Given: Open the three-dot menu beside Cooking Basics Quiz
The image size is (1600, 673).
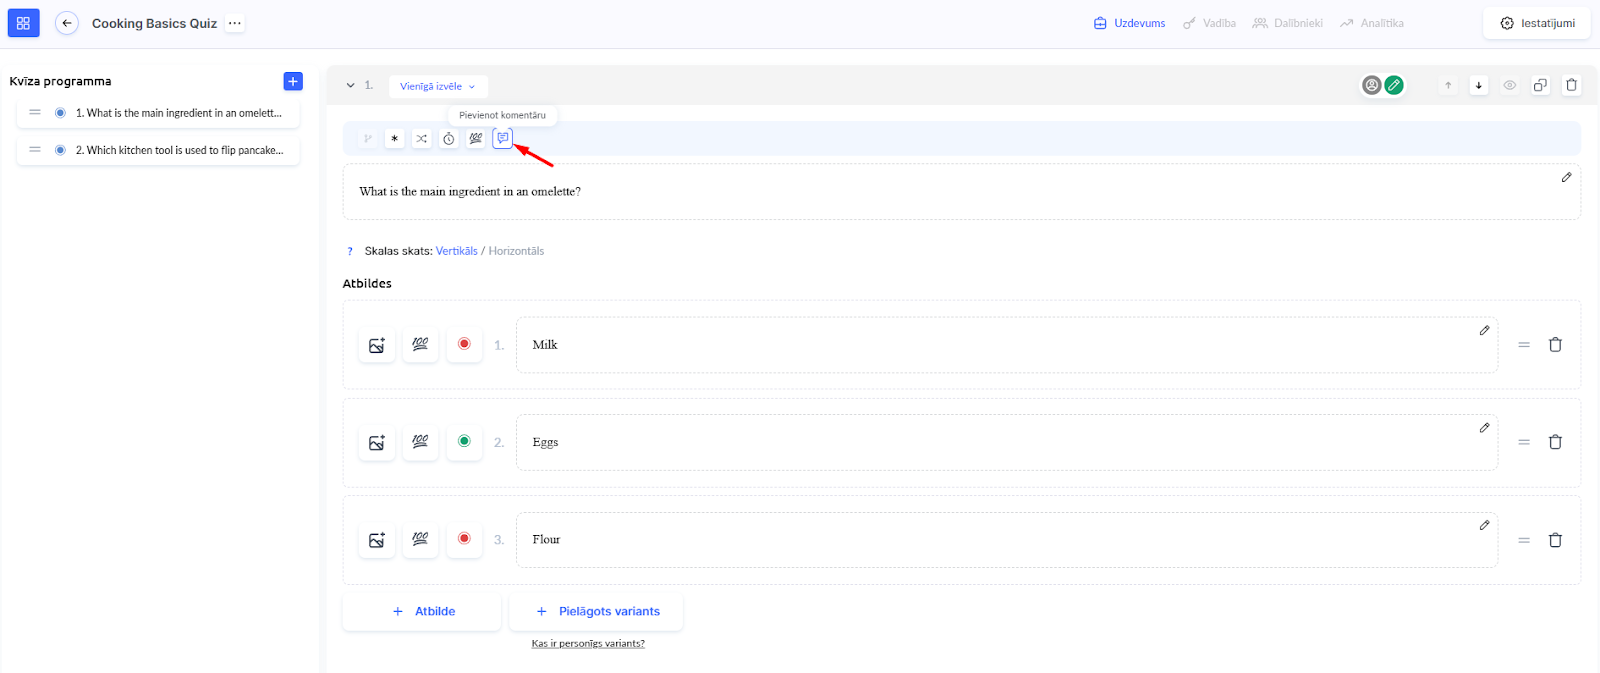Looking at the screenshot, I should (235, 23).
